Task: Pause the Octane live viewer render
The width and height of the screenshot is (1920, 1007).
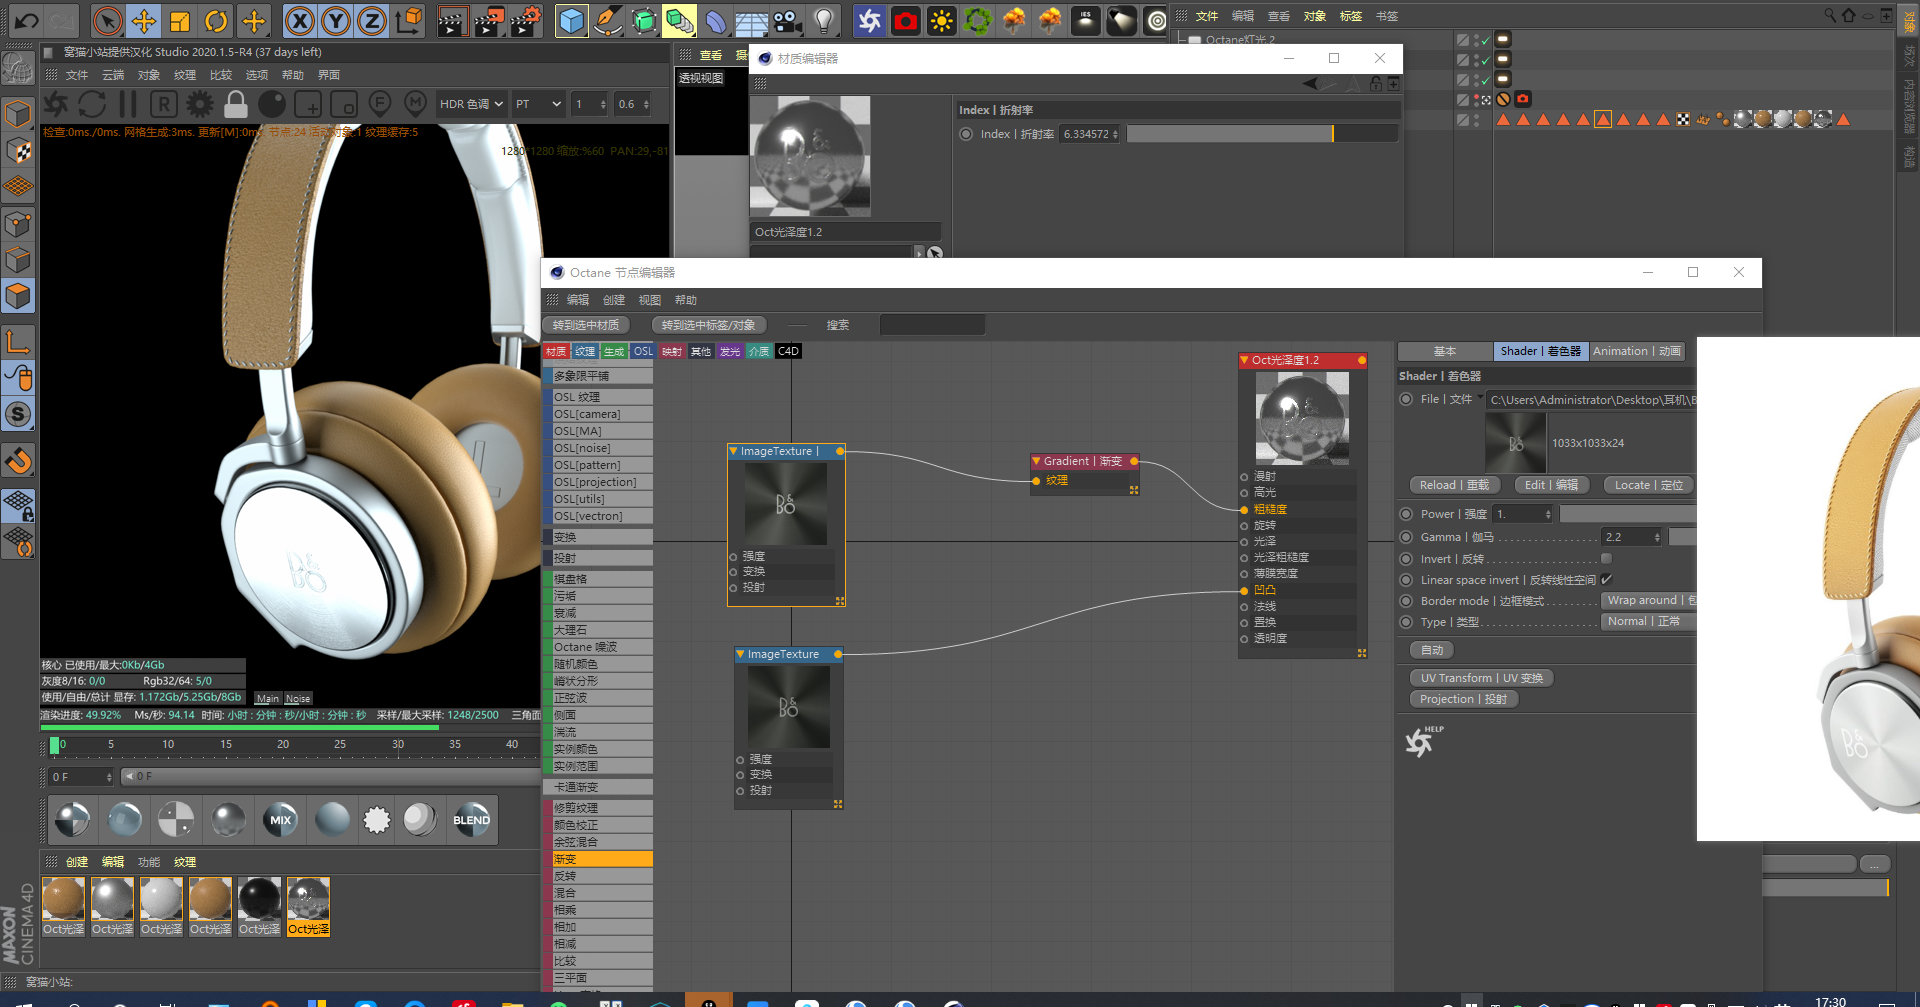Action: tap(128, 104)
